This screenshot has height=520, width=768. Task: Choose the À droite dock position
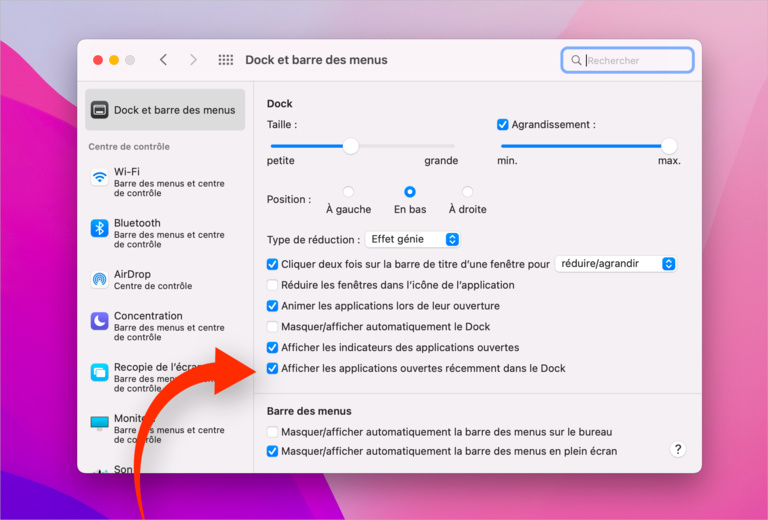(x=467, y=192)
